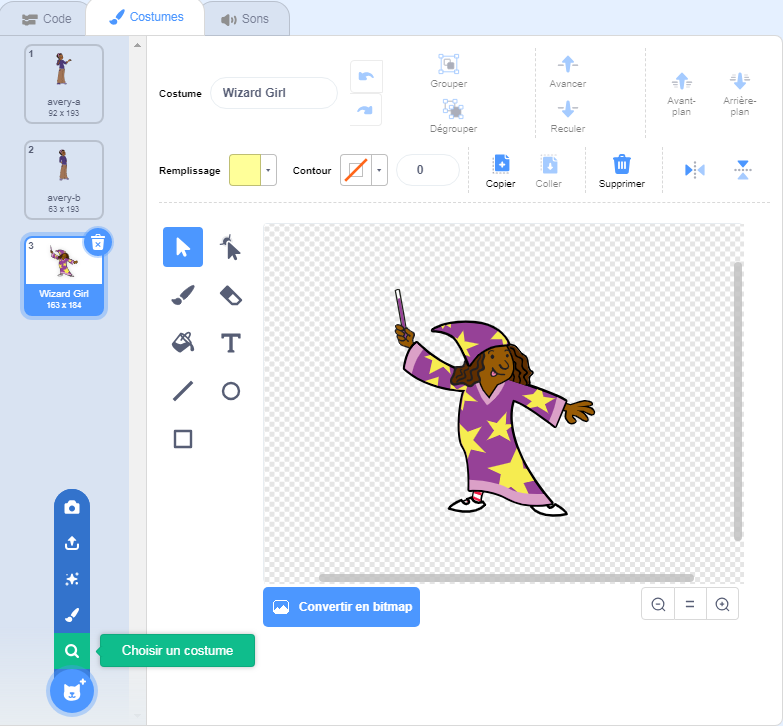Flip costume vertically
This screenshot has height=726, width=783.
pos(742,170)
